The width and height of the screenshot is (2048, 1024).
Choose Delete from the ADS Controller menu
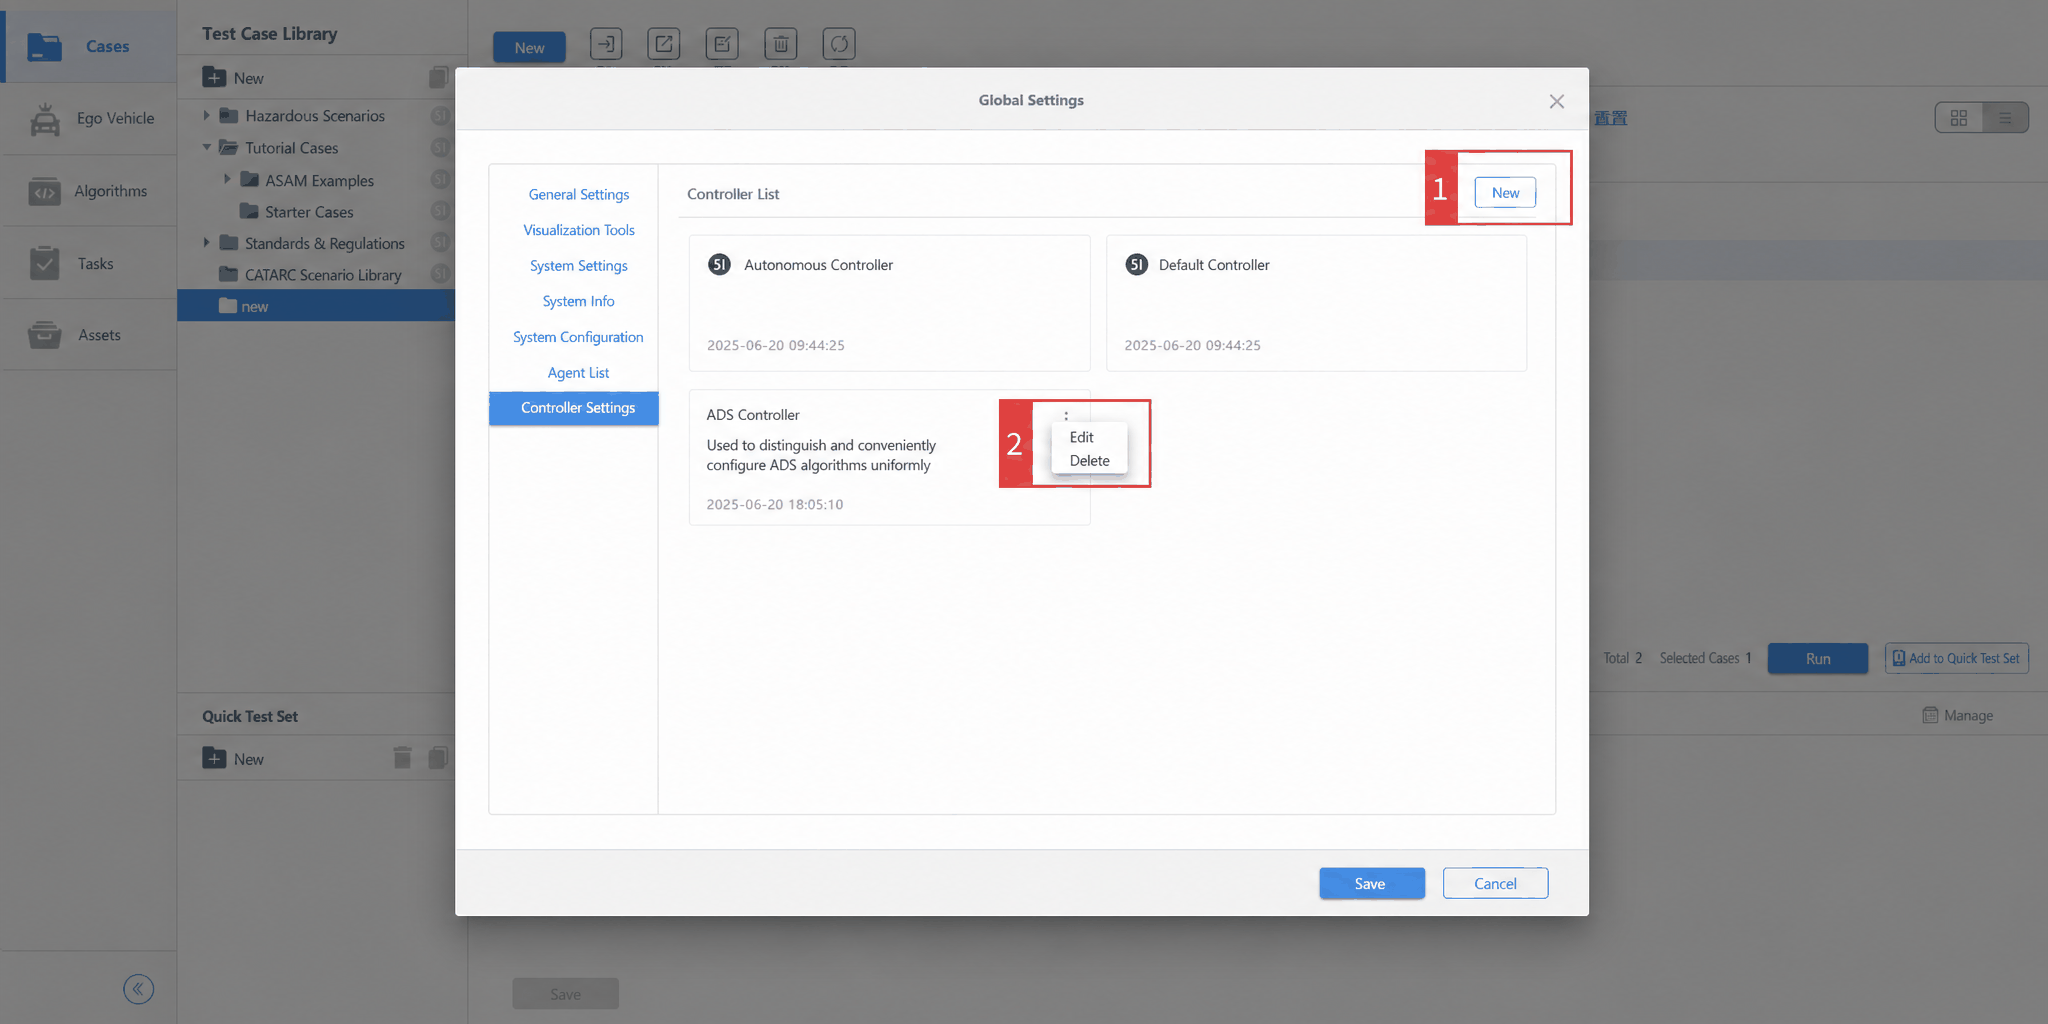pos(1090,461)
